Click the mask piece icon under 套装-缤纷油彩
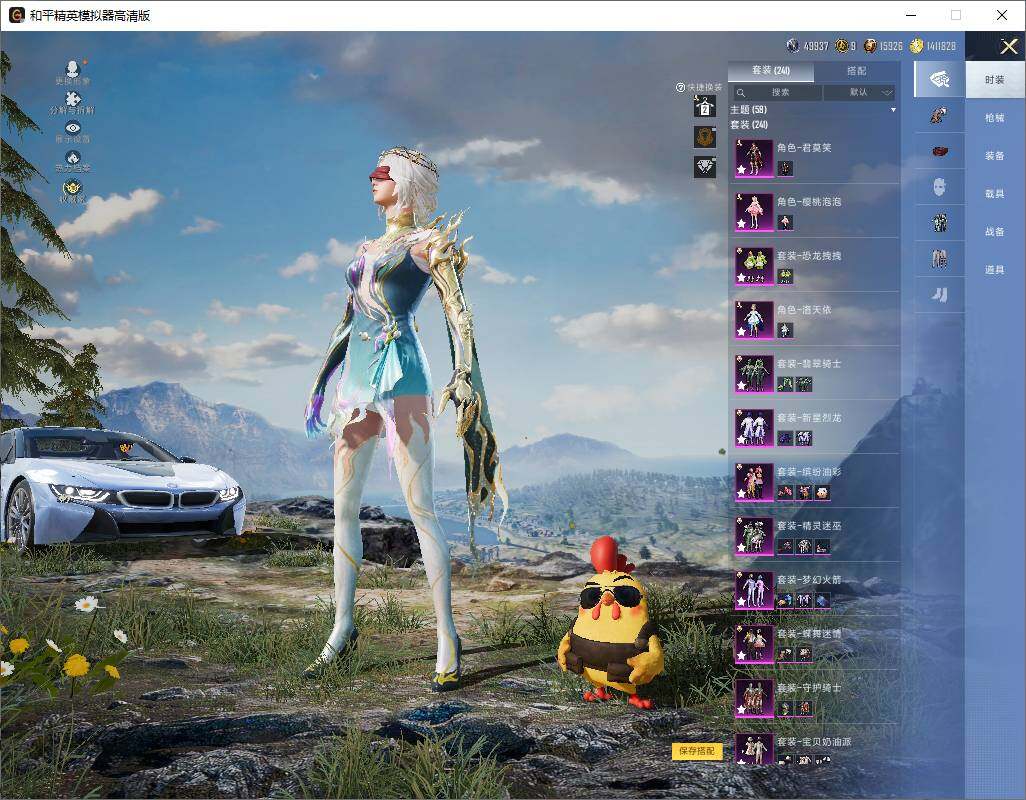 point(823,493)
